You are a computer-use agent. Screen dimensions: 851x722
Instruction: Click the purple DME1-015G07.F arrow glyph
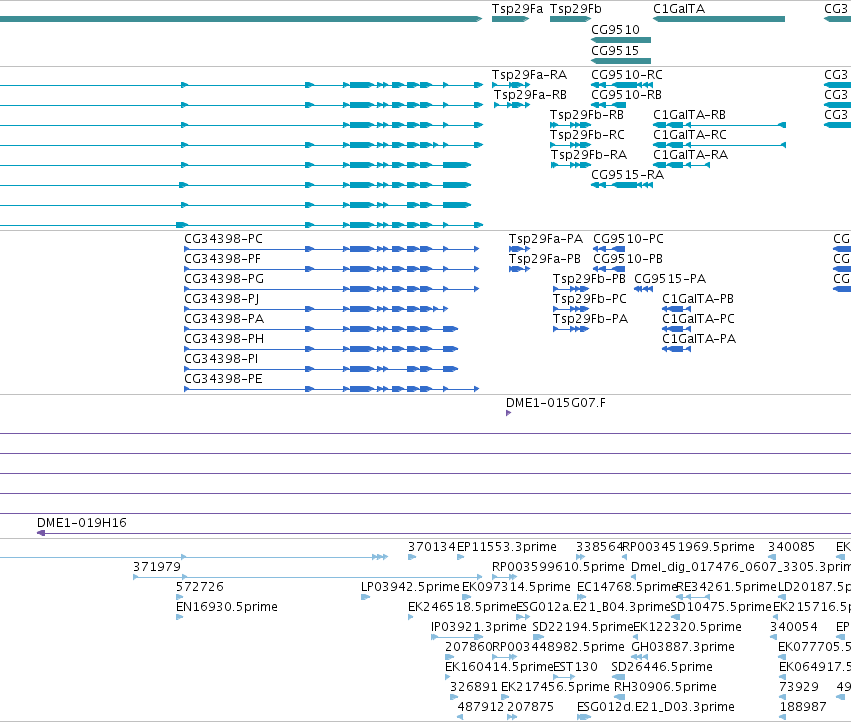pyautogui.click(x=509, y=413)
